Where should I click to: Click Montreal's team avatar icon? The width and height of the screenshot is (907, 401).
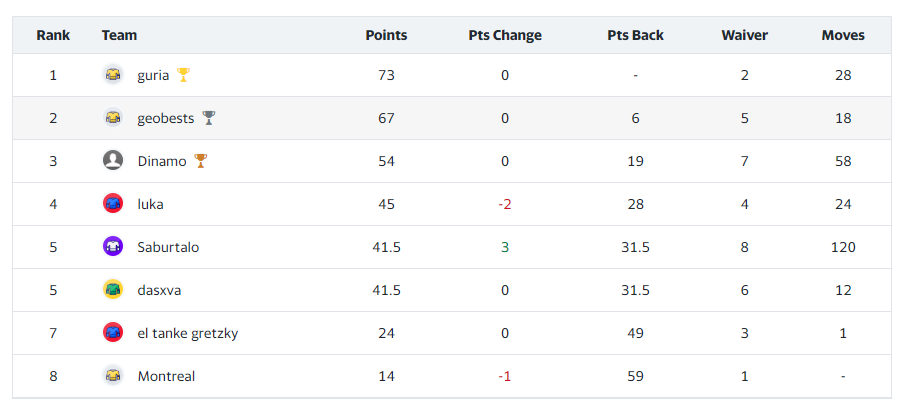(113, 376)
